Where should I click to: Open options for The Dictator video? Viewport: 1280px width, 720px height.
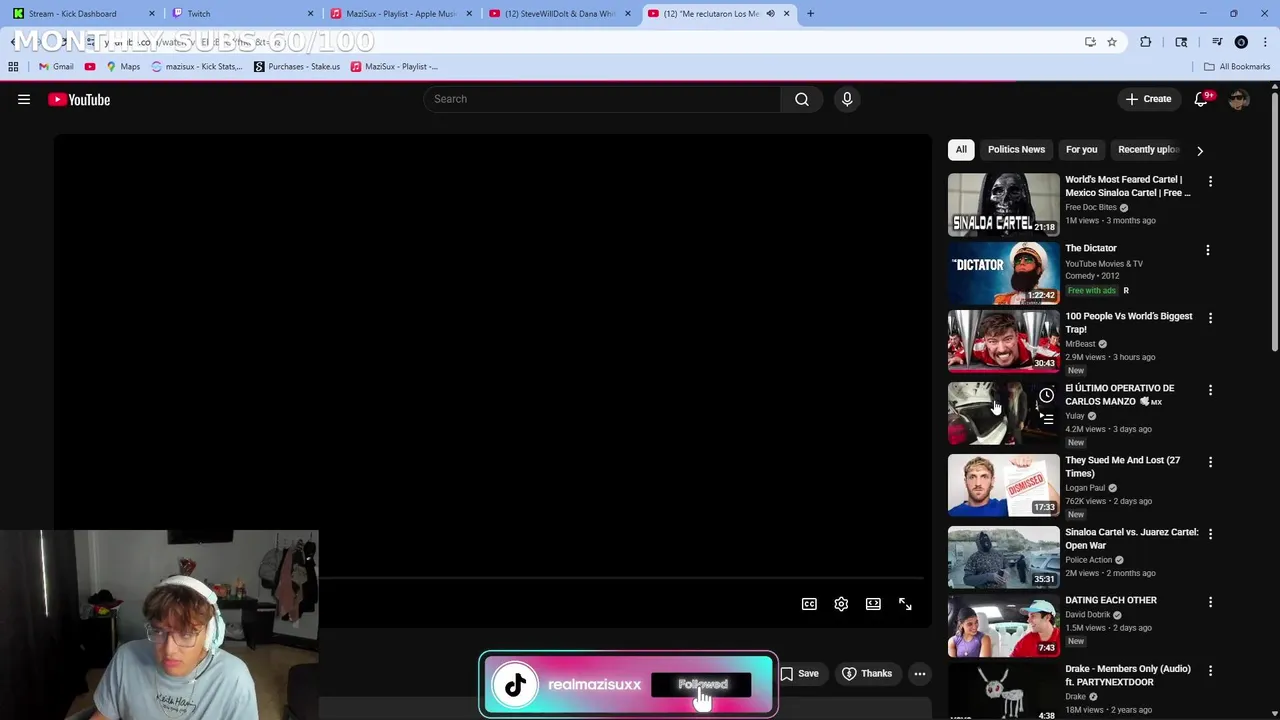1208,250
